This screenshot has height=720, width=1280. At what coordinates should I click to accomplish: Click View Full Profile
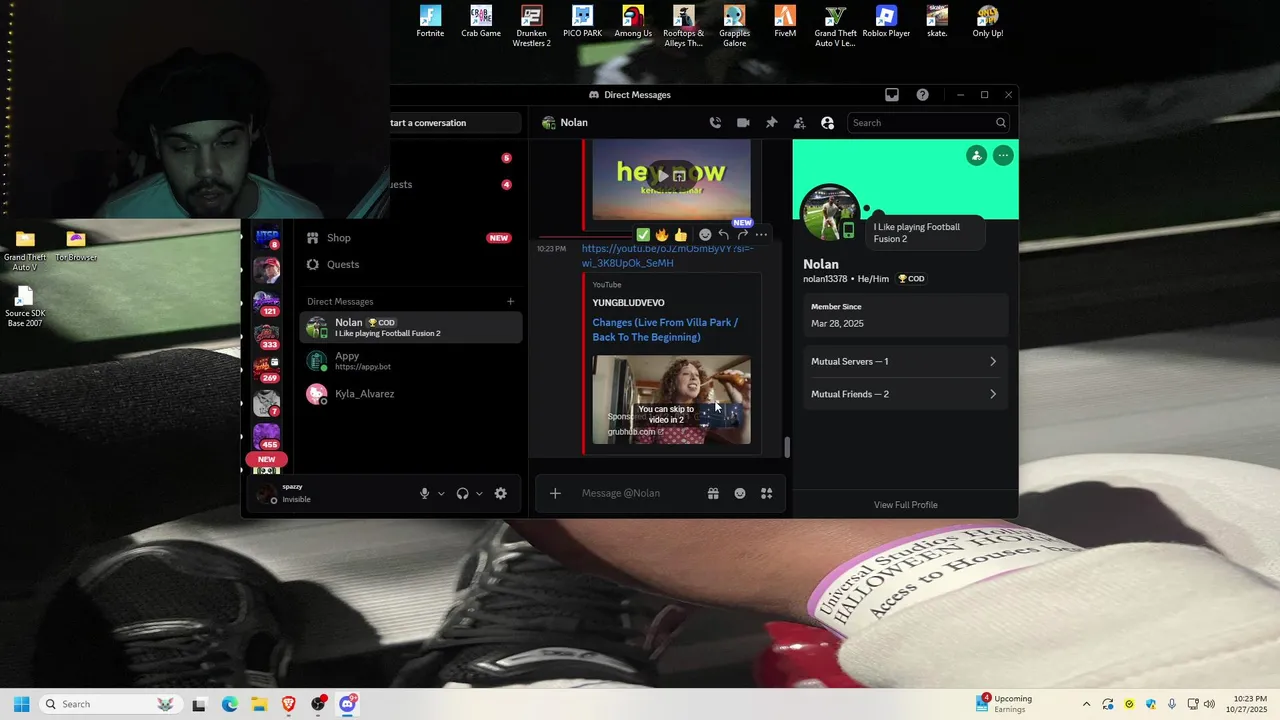[906, 505]
